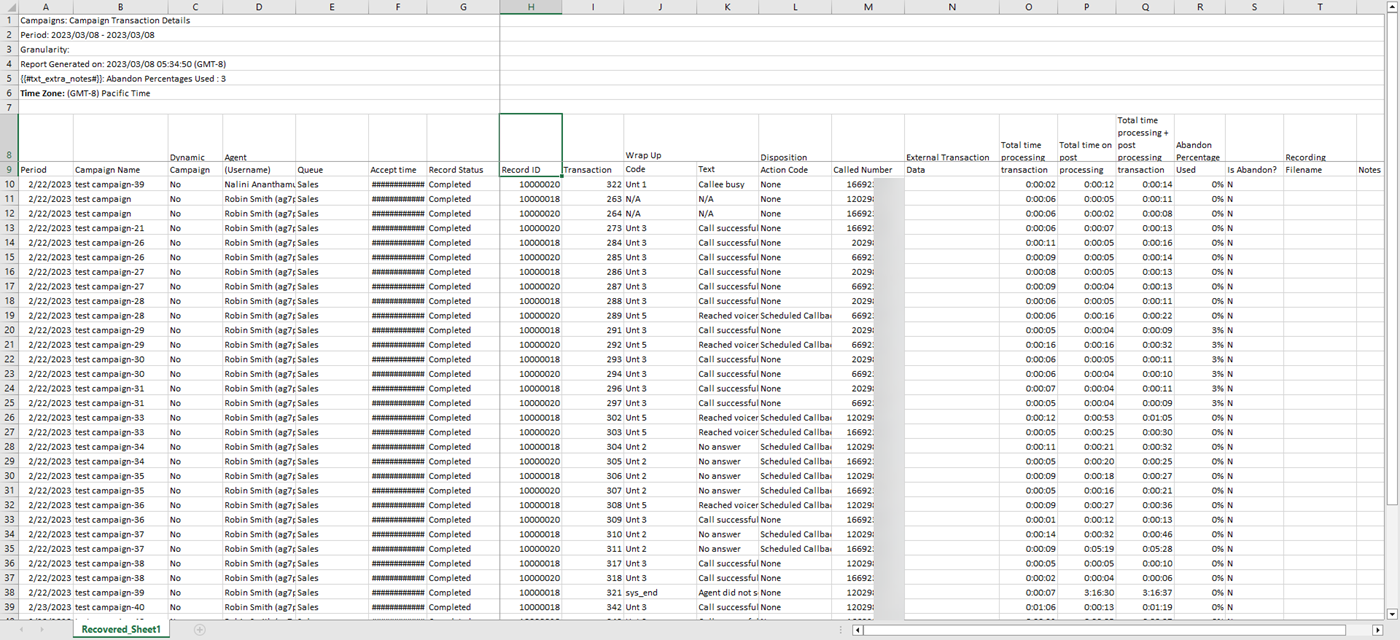This screenshot has width=1400, height=640.
Task: Select row header 1
Action: point(9,20)
